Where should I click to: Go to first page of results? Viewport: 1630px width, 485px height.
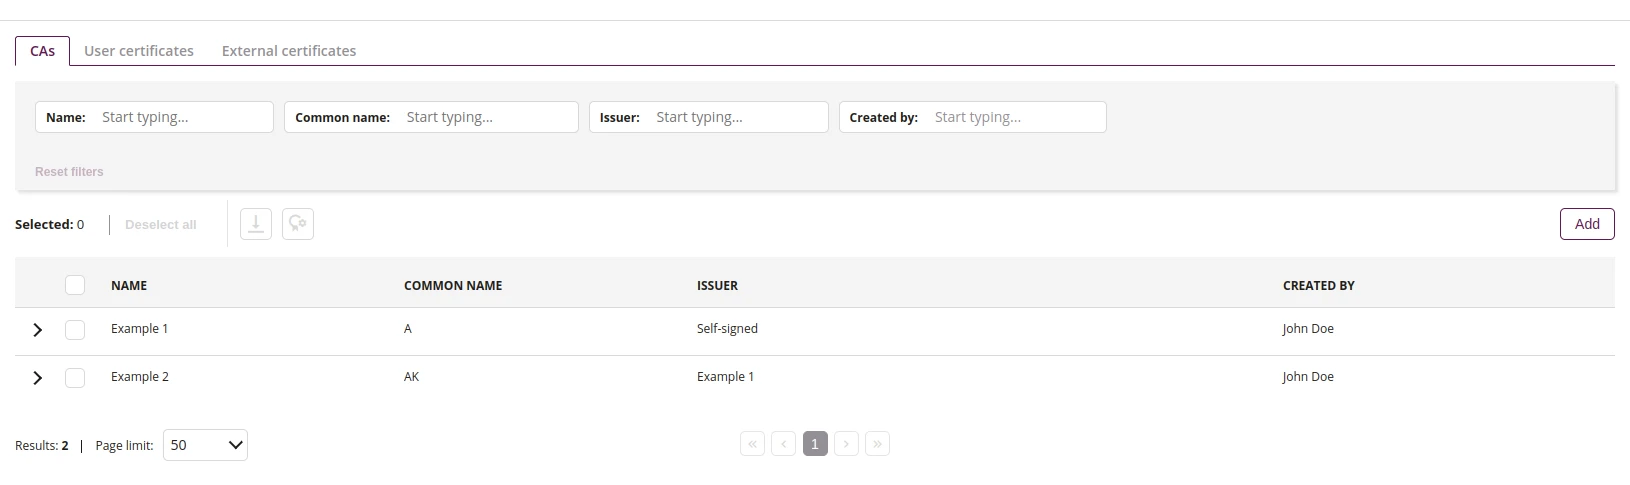point(752,444)
